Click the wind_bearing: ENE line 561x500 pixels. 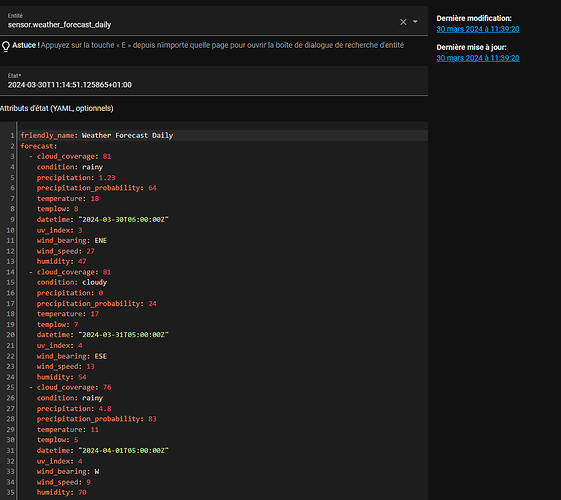coord(72,241)
